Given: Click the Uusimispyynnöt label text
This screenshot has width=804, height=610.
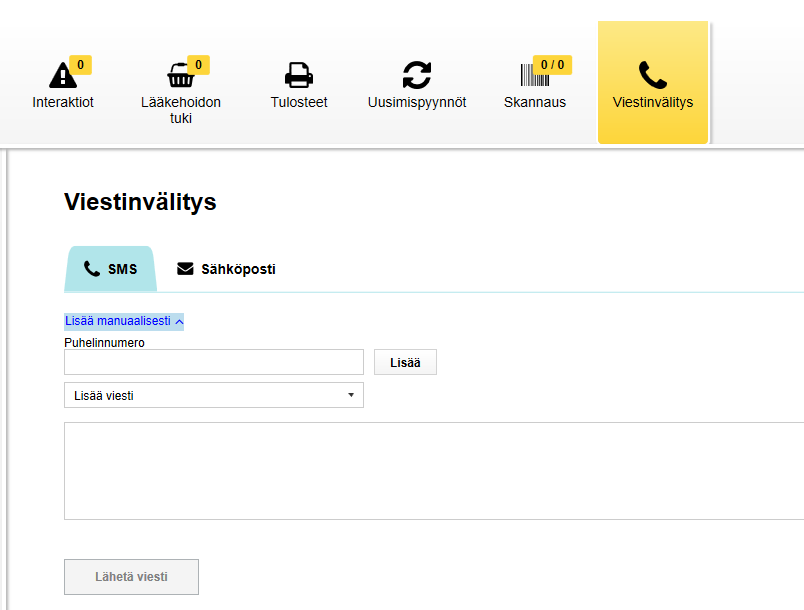Looking at the screenshot, I should [x=417, y=103].
